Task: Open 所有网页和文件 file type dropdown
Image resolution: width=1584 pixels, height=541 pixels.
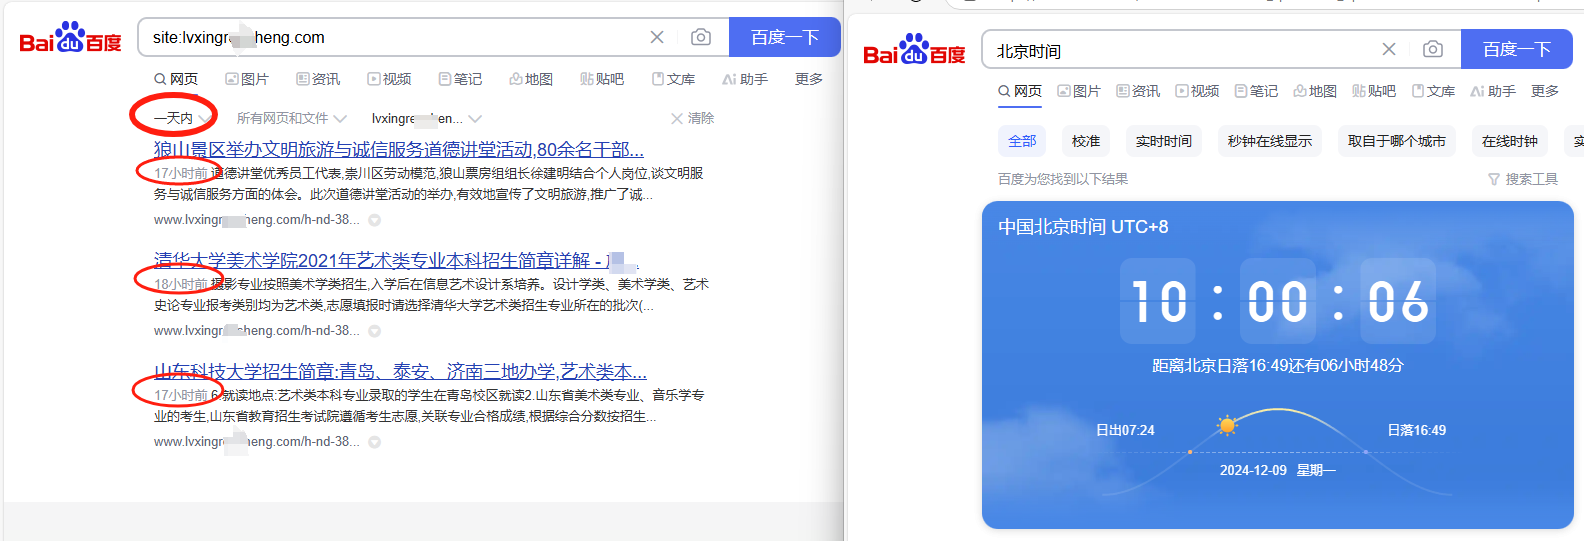Action: [291, 118]
